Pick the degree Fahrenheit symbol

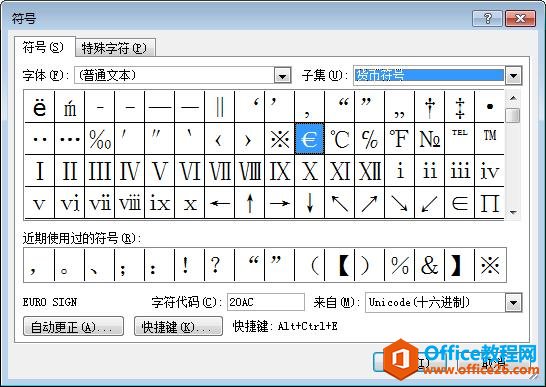tap(399, 139)
